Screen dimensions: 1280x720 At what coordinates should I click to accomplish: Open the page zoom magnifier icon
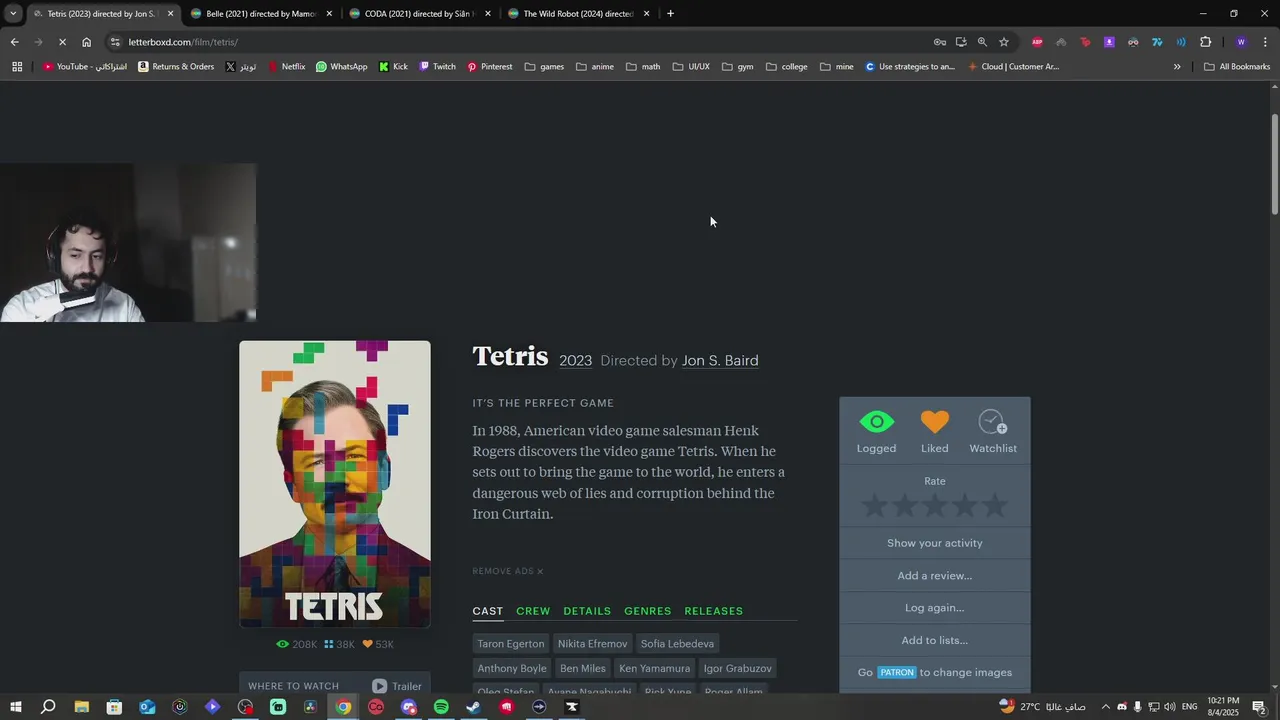pos(982,42)
